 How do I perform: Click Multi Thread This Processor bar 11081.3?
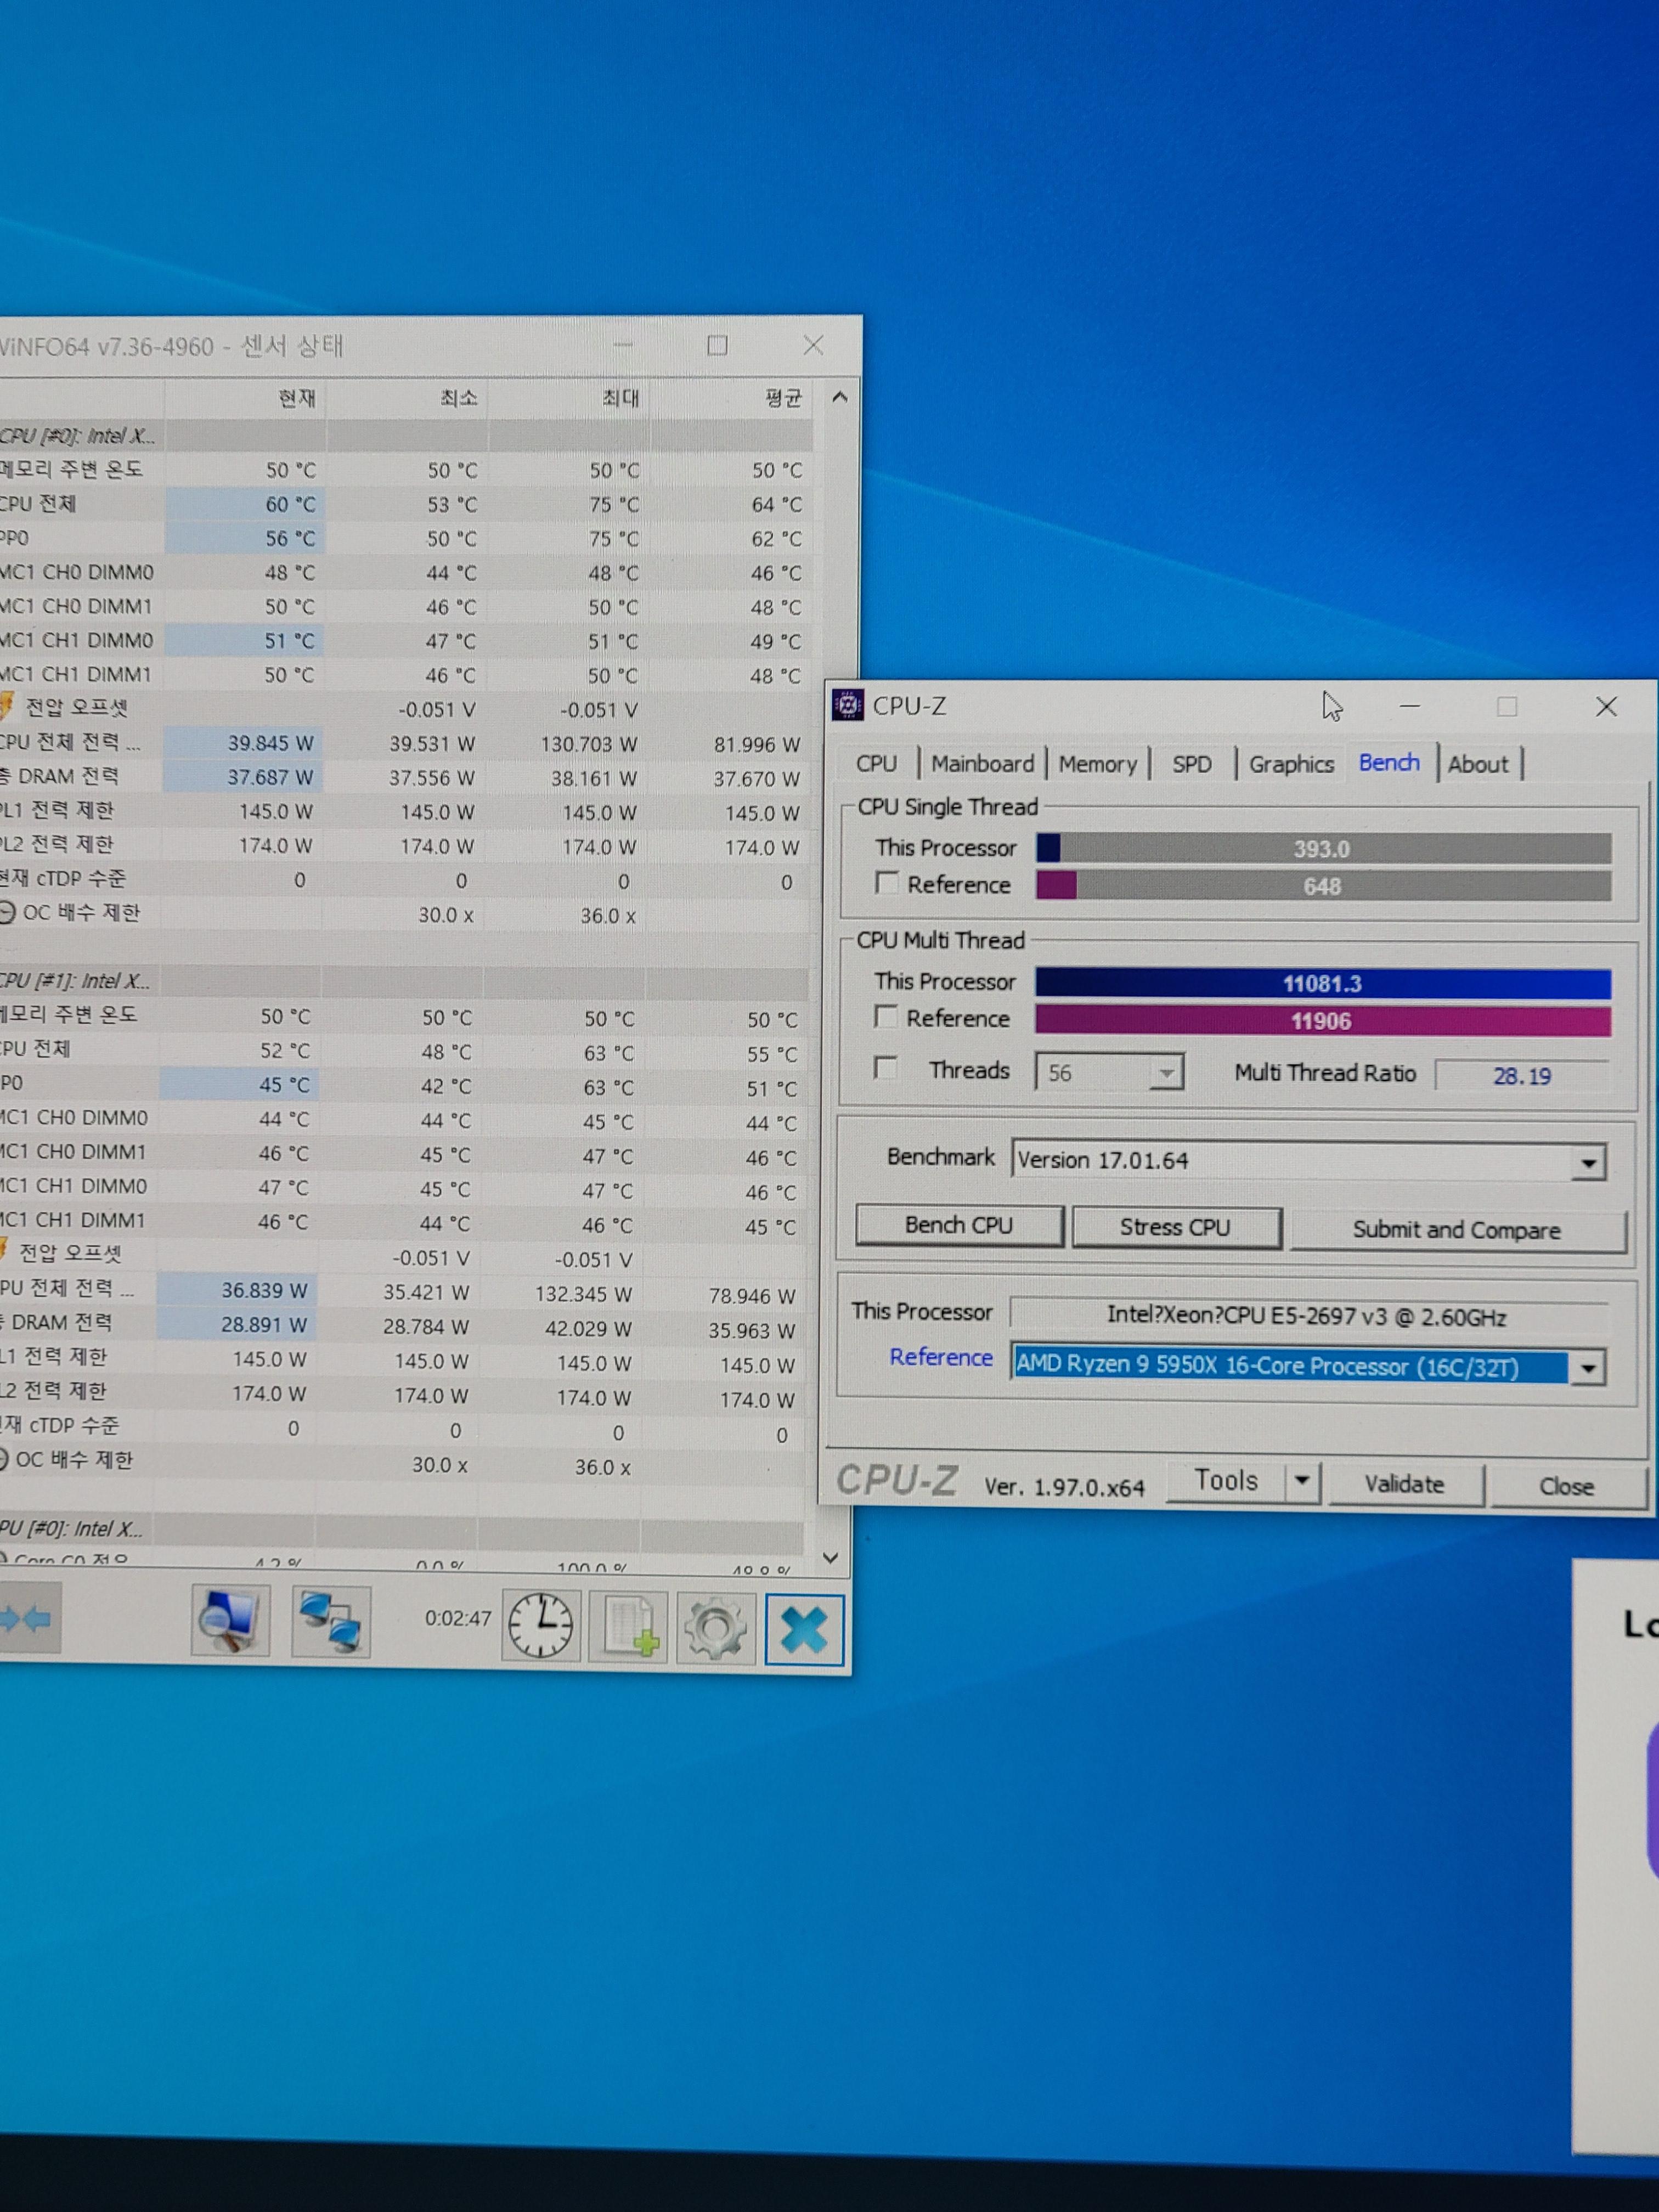(1323, 983)
